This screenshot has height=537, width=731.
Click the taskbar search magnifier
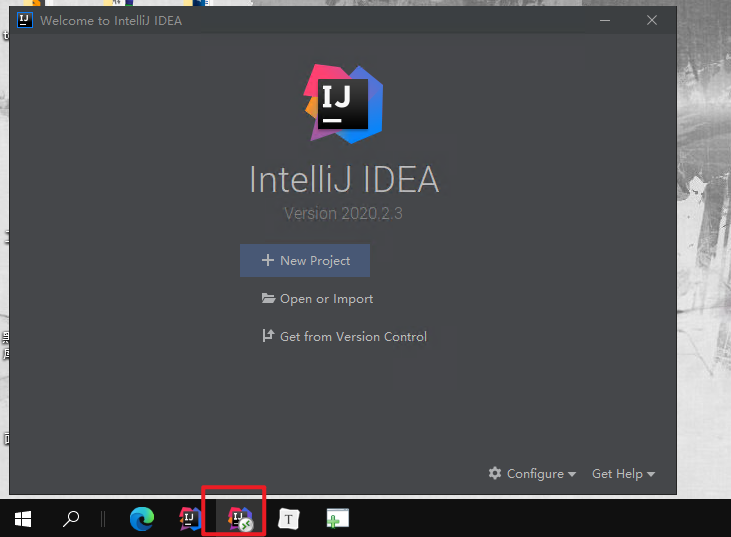[x=71, y=518]
